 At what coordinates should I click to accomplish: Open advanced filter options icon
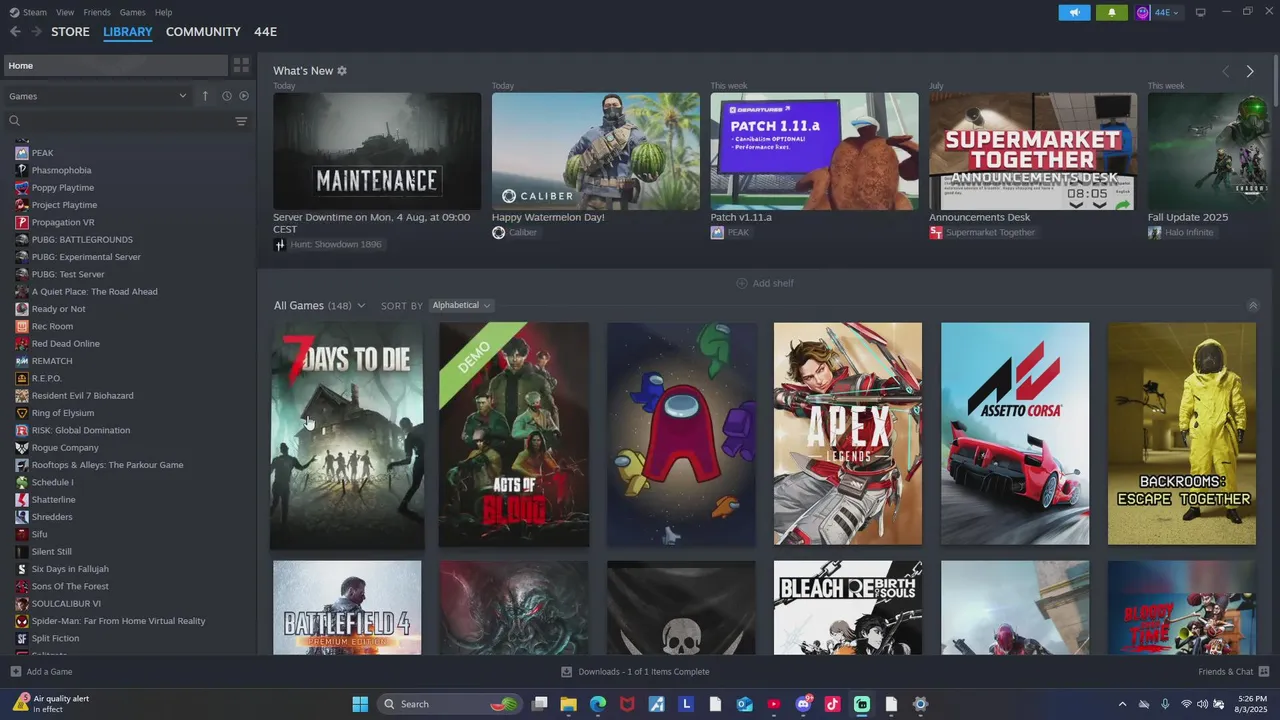(241, 121)
